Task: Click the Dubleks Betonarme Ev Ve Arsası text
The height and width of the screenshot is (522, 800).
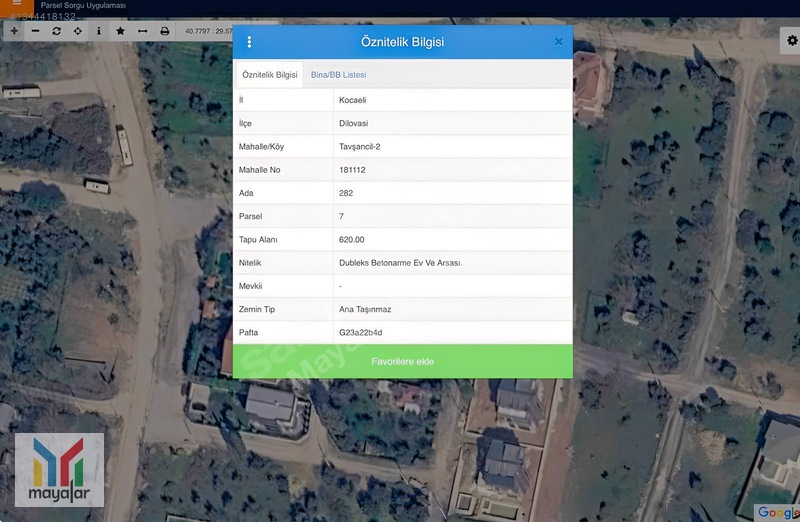Action: pos(401,263)
